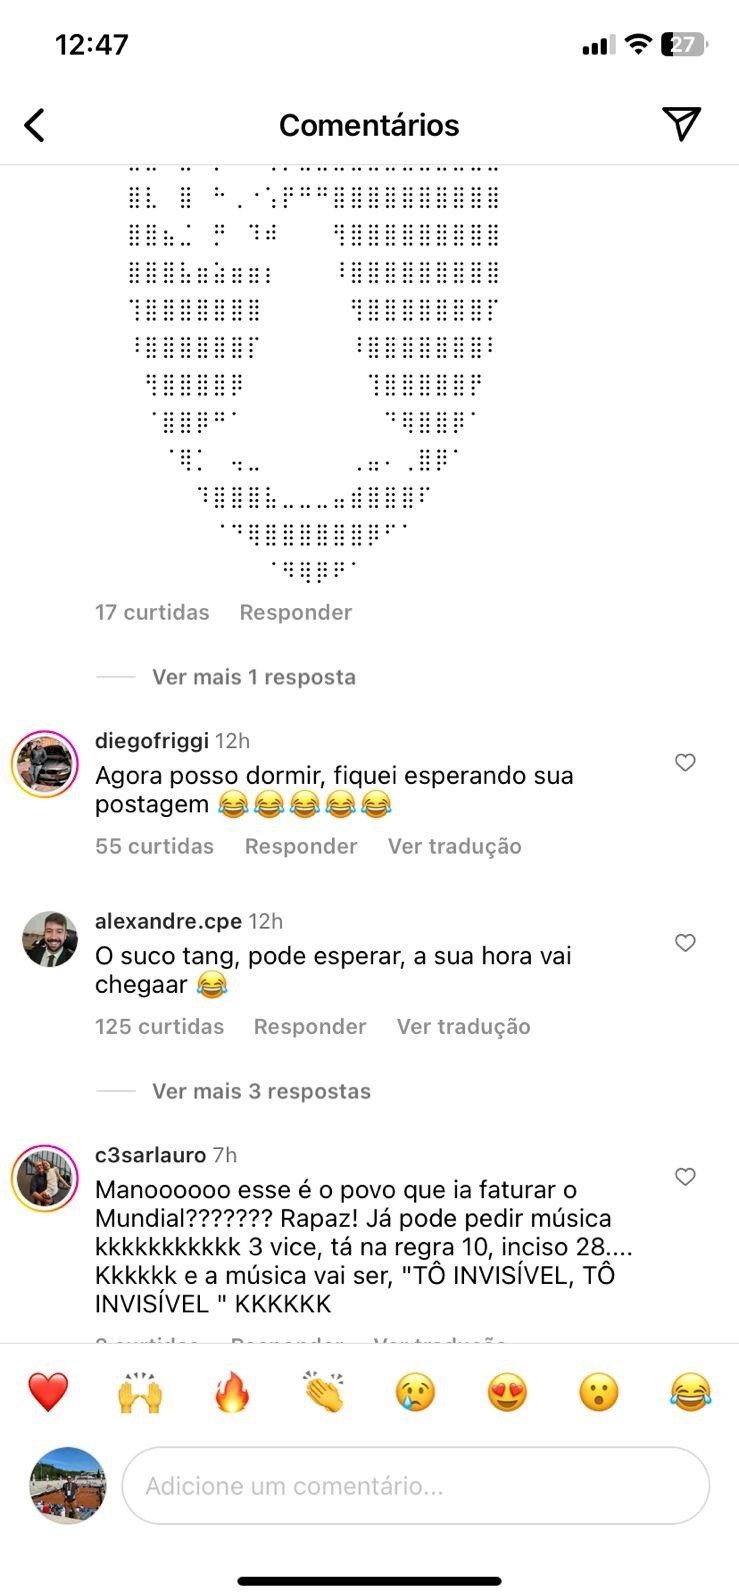Viewport: 739px width, 1594px height.
Task: Translate alexandre.cpe's comment with Ver tradução
Action: 464,1027
